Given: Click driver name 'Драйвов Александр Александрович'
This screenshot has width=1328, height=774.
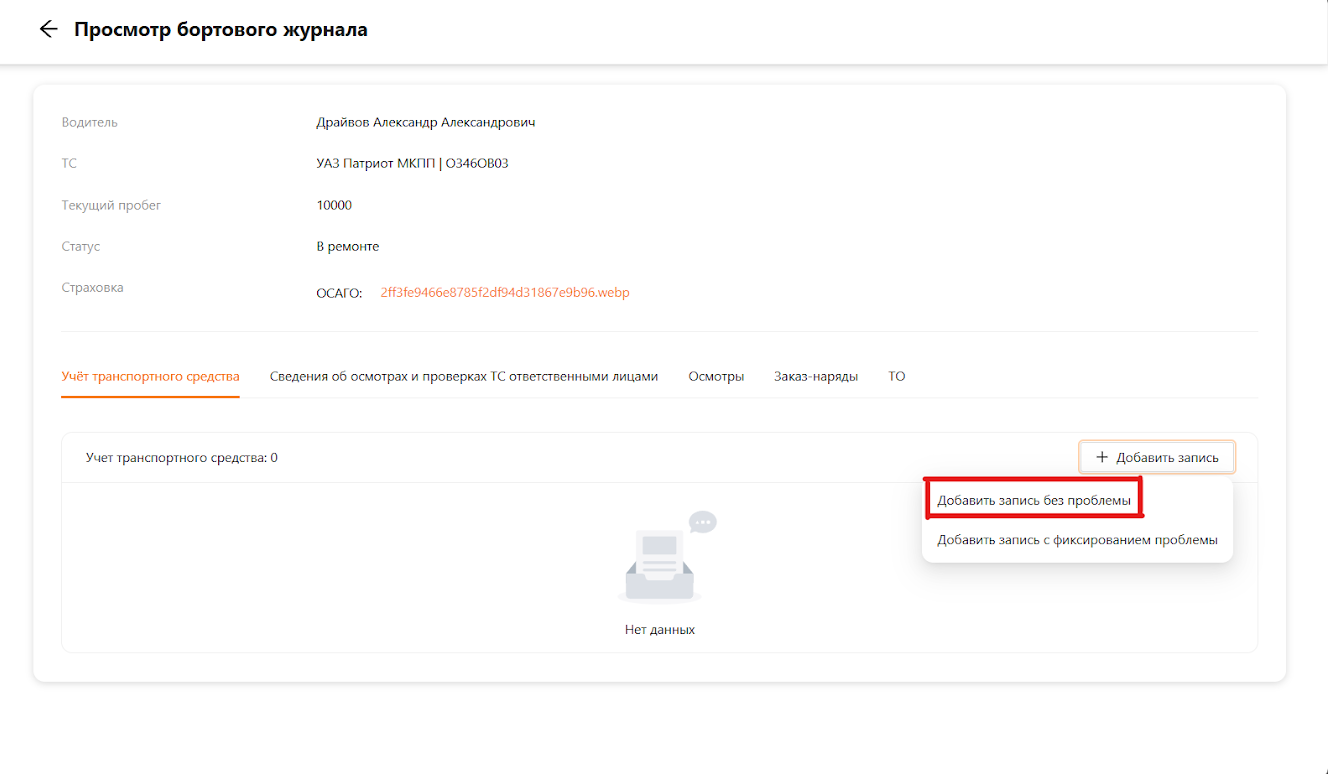Looking at the screenshot, I should (426, 122).
